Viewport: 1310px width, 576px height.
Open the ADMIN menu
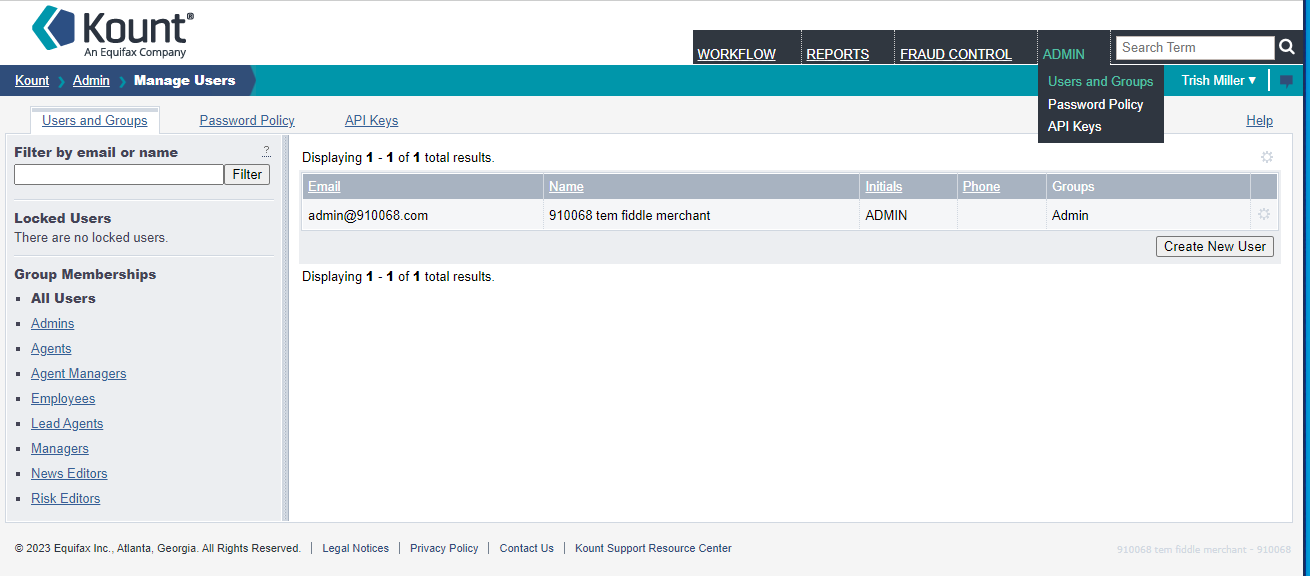[x=1064, y=54]
